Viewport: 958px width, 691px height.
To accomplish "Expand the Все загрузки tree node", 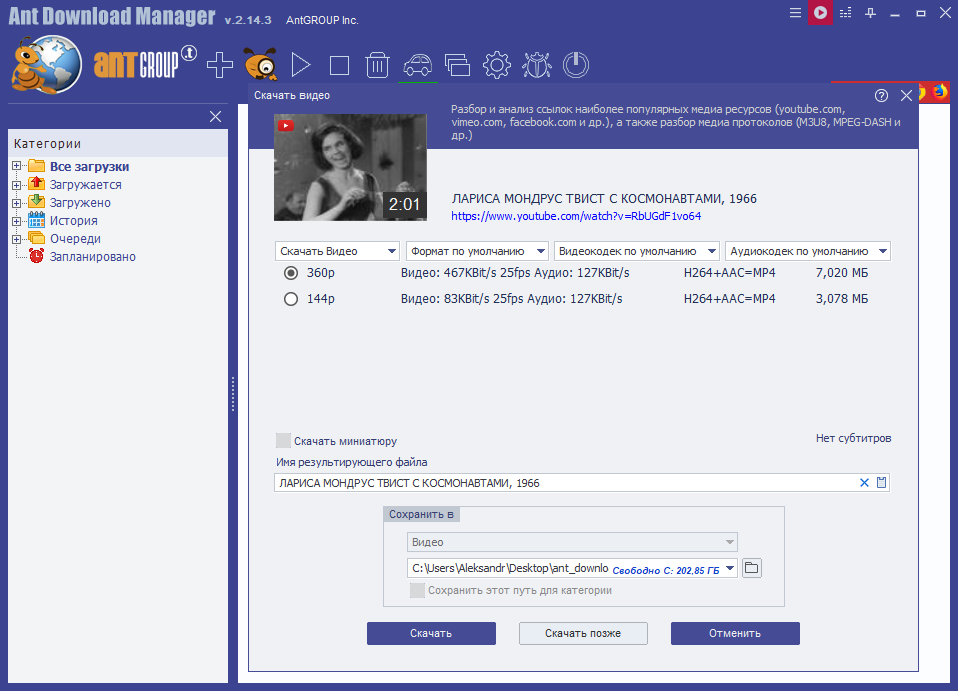I will point(16,166).
